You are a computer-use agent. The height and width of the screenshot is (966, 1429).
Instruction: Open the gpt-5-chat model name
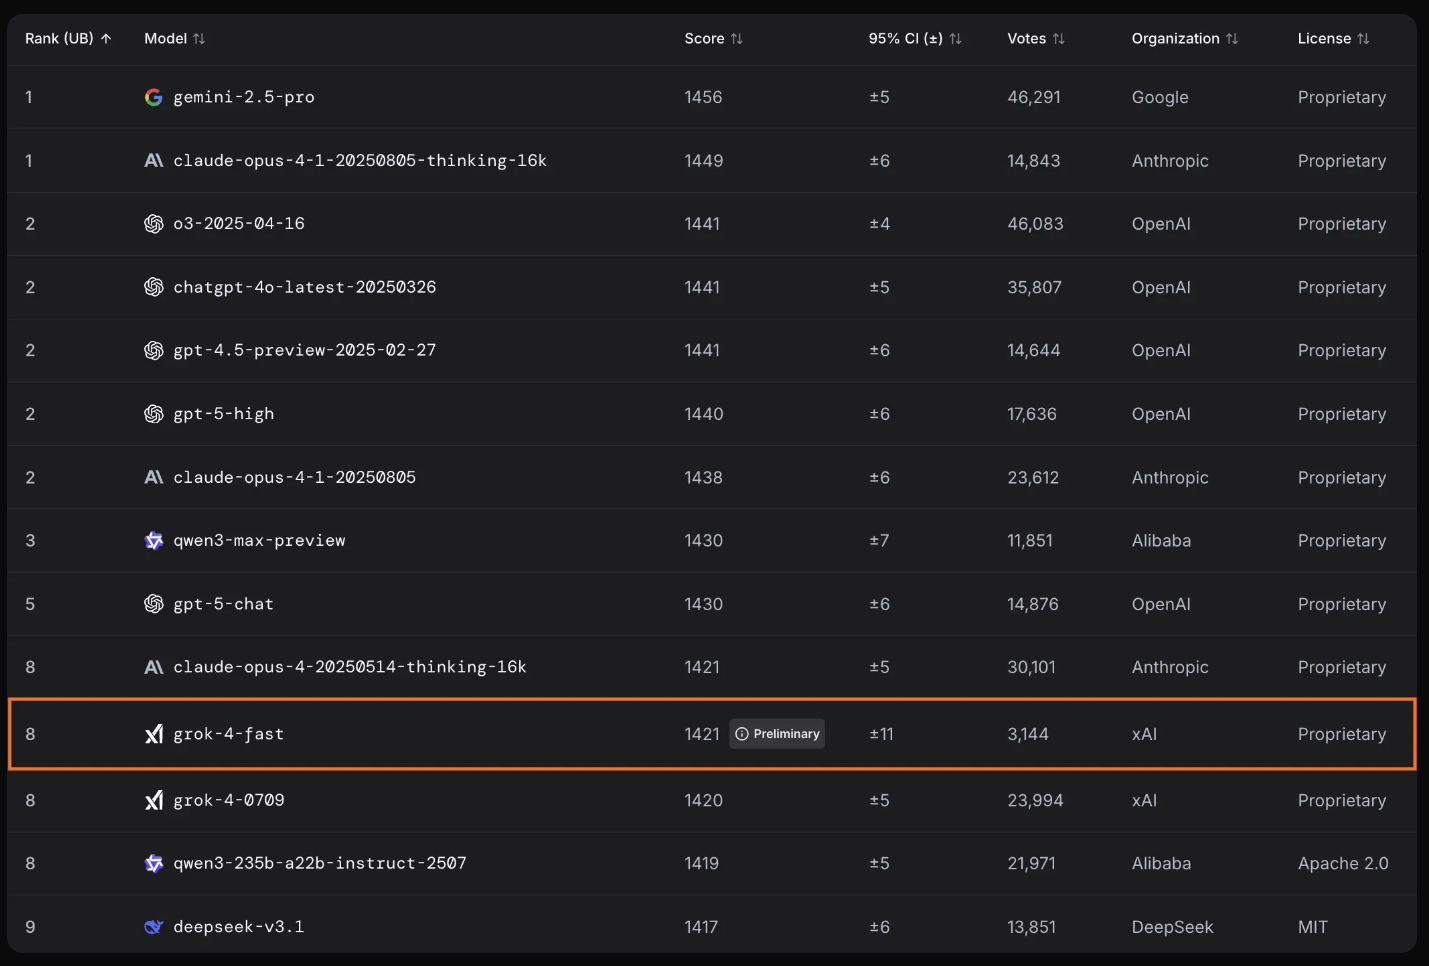[223, 604]
